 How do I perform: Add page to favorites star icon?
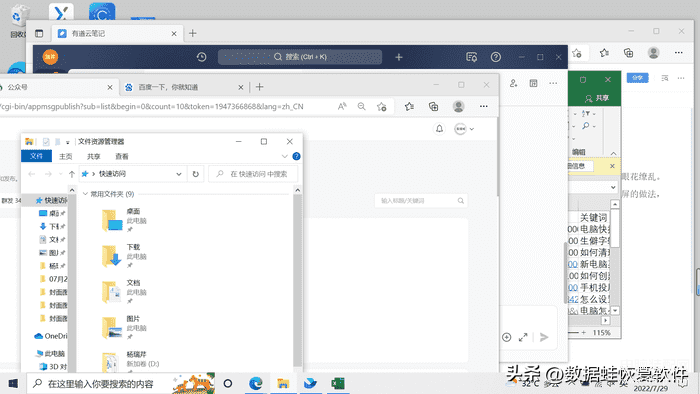point(382,107)
